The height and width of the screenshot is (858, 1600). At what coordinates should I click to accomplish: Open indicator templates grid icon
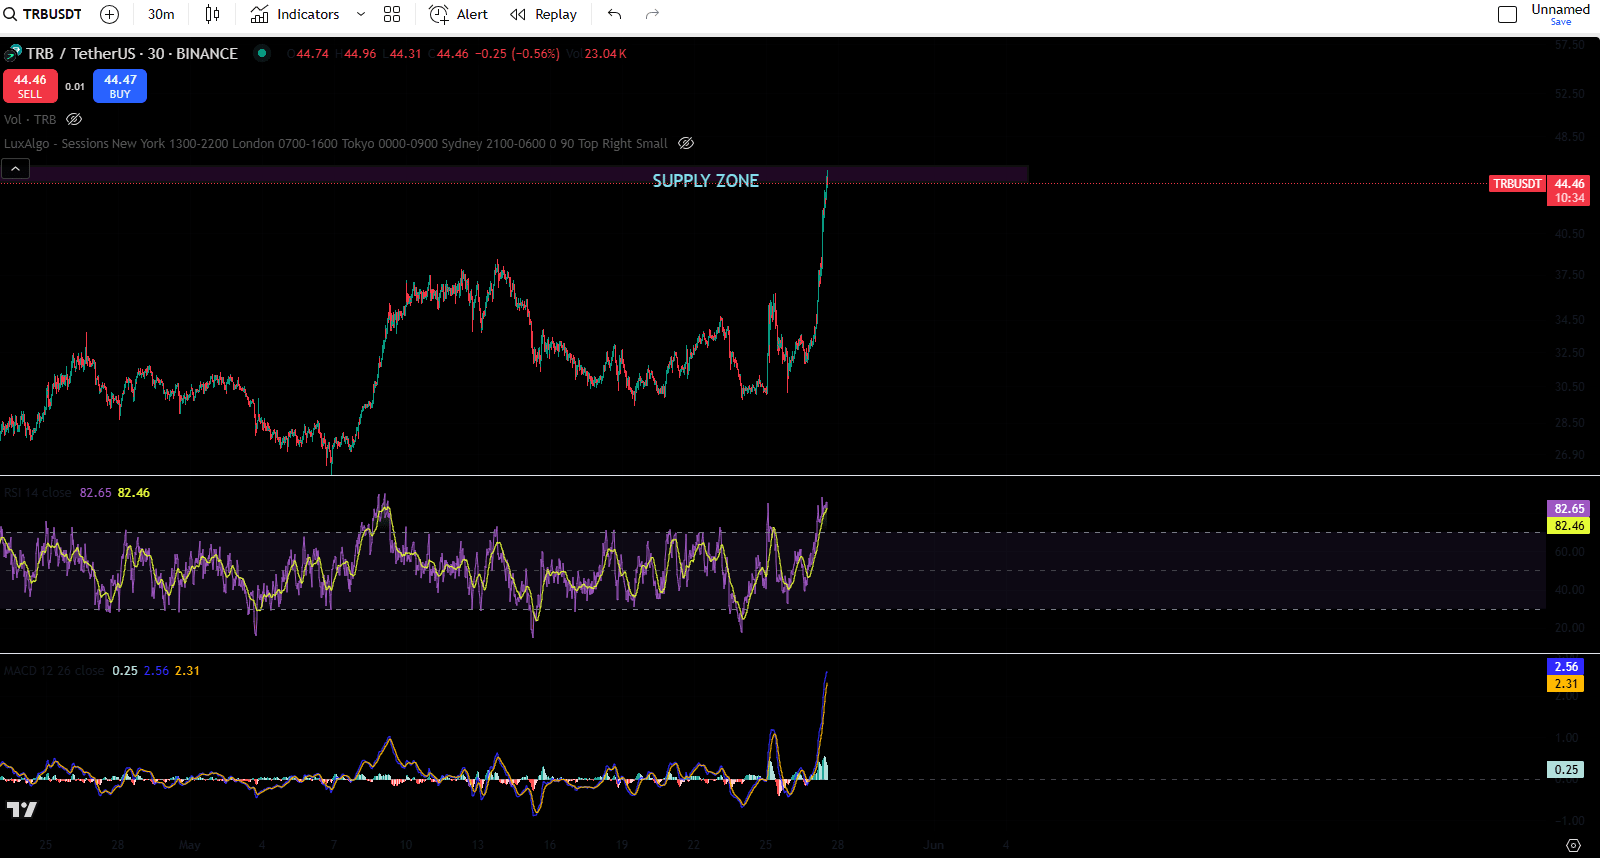pyautogui.click(x=392, y=14)
